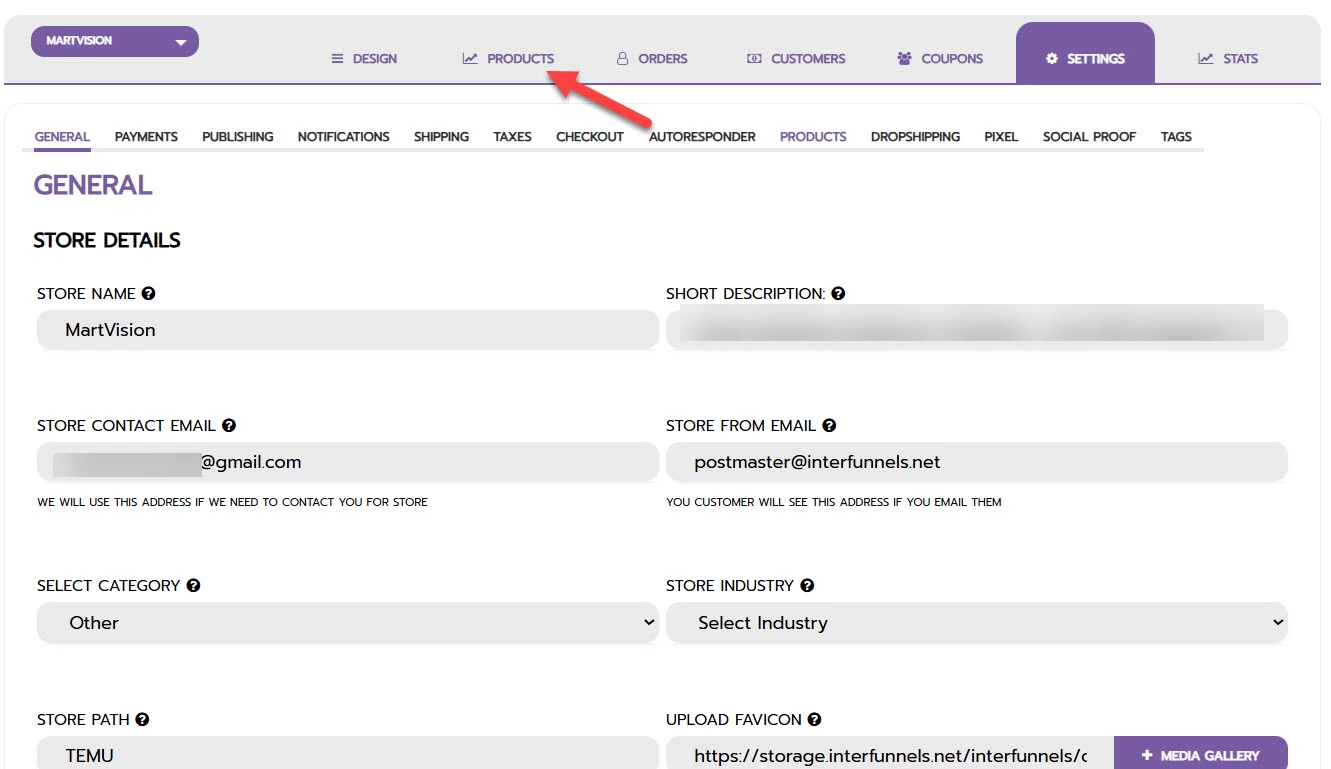Image resolution: width=1331 pixels, height=769 pixels.
Task: Click the Upload Favicon URL field
Action: (x=890, y=753)
